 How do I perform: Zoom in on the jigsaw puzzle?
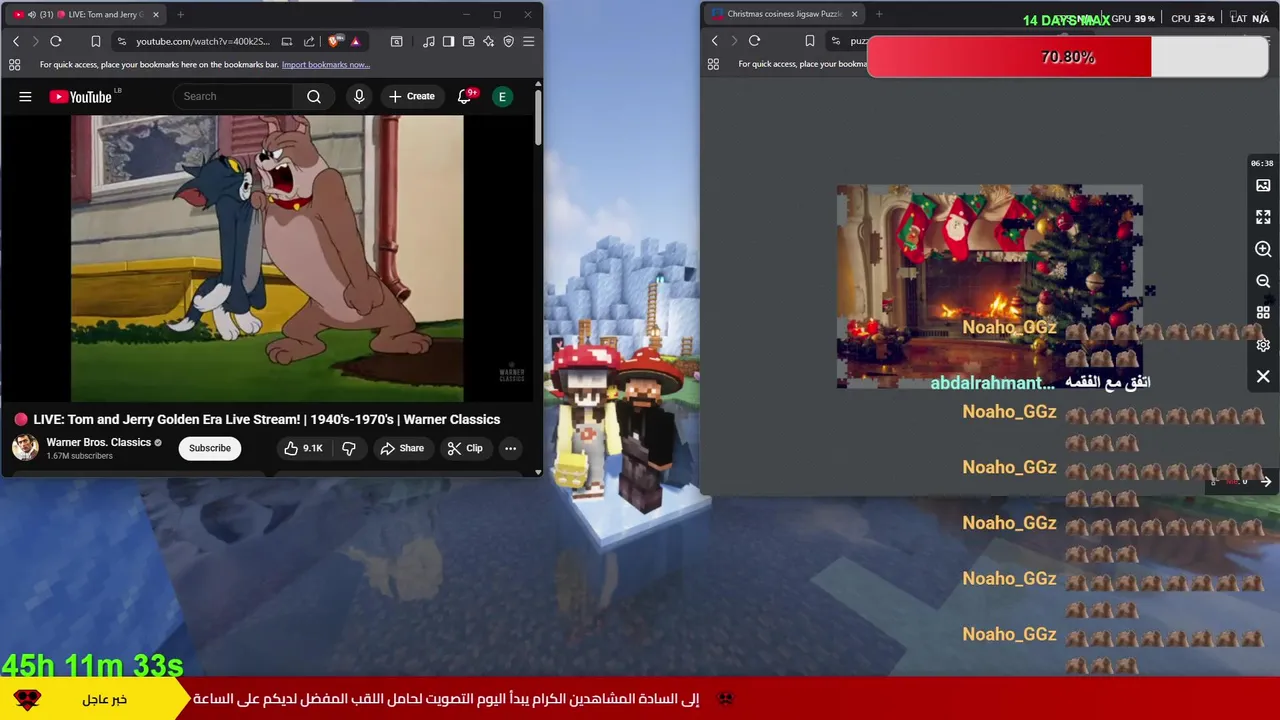[1263, 249]
